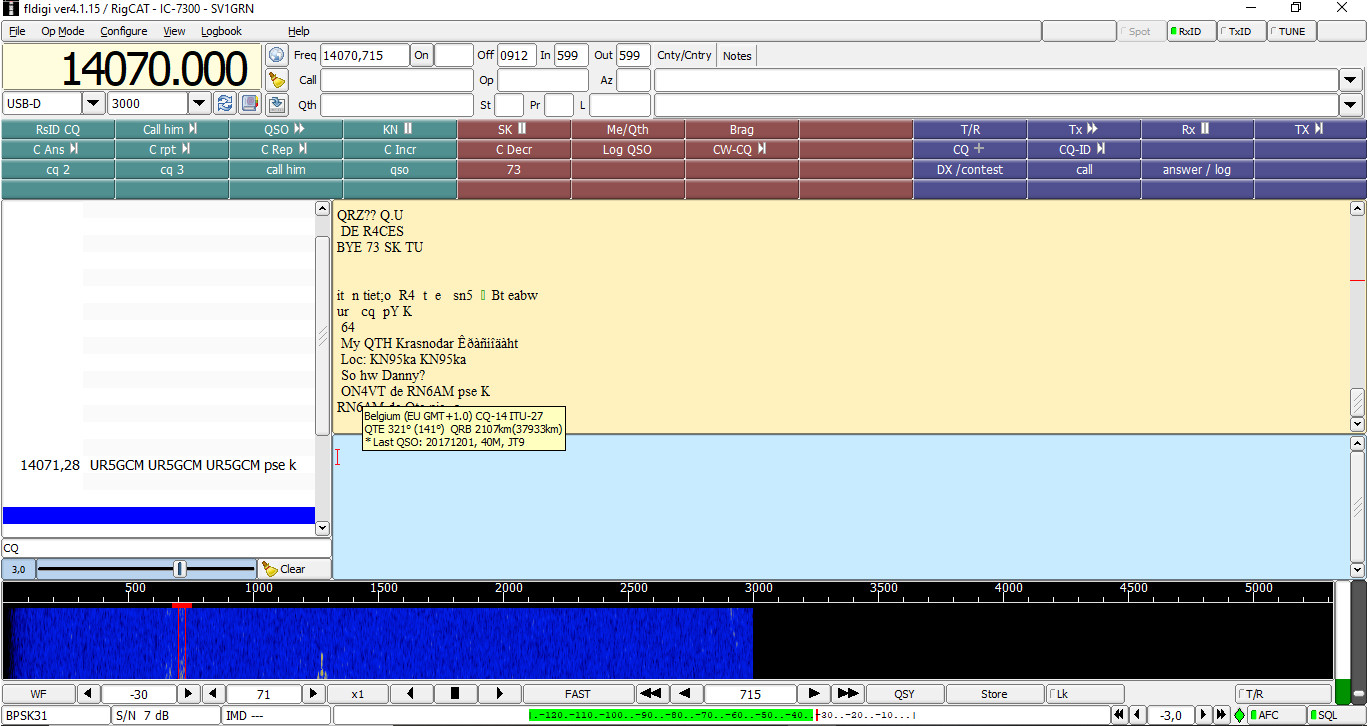Image resolution: width=1368 pixels, height=726 pixels.
Task: Click the Call him macro button with the skip-forward icon
Action: [172, 130]
